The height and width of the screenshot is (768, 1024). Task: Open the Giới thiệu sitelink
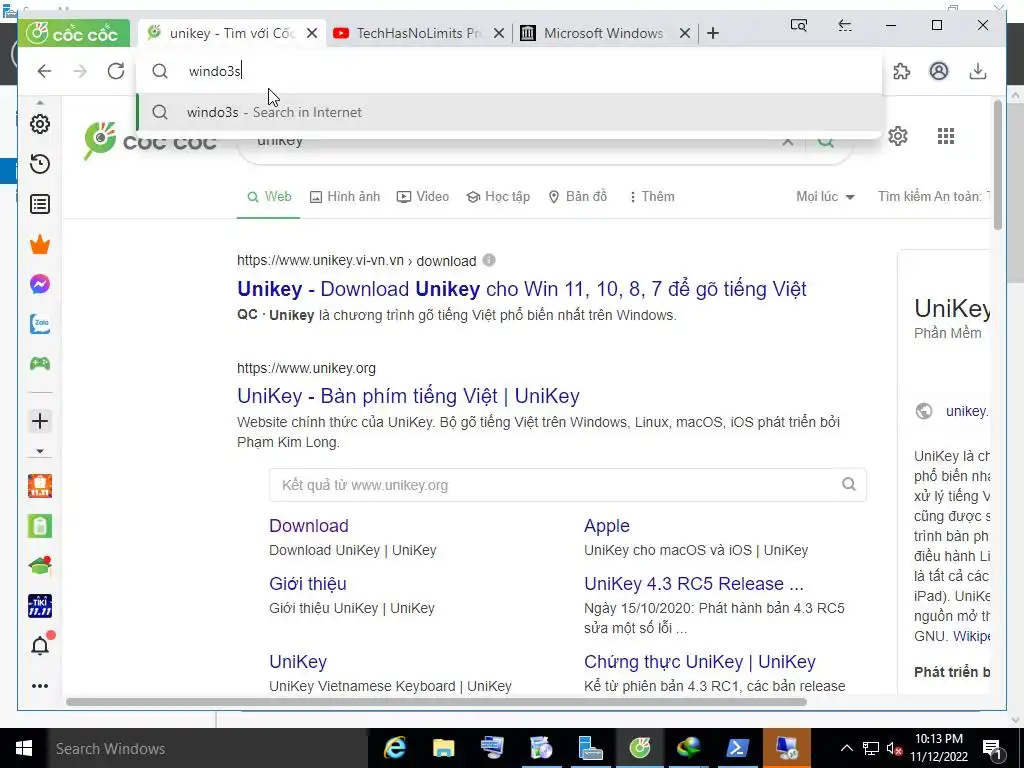pyautogui.click(x=308, y=584)
